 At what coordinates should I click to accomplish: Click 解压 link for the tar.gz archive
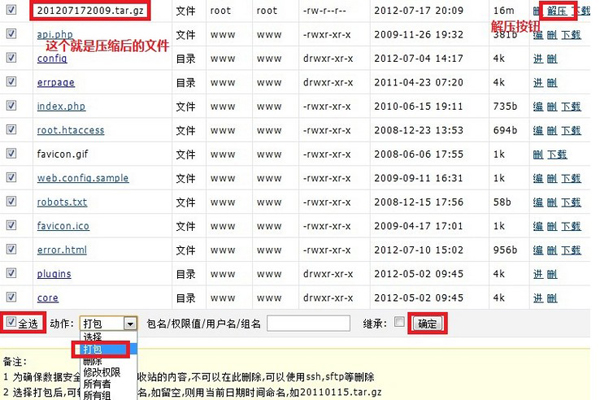(x=553, y=10)
